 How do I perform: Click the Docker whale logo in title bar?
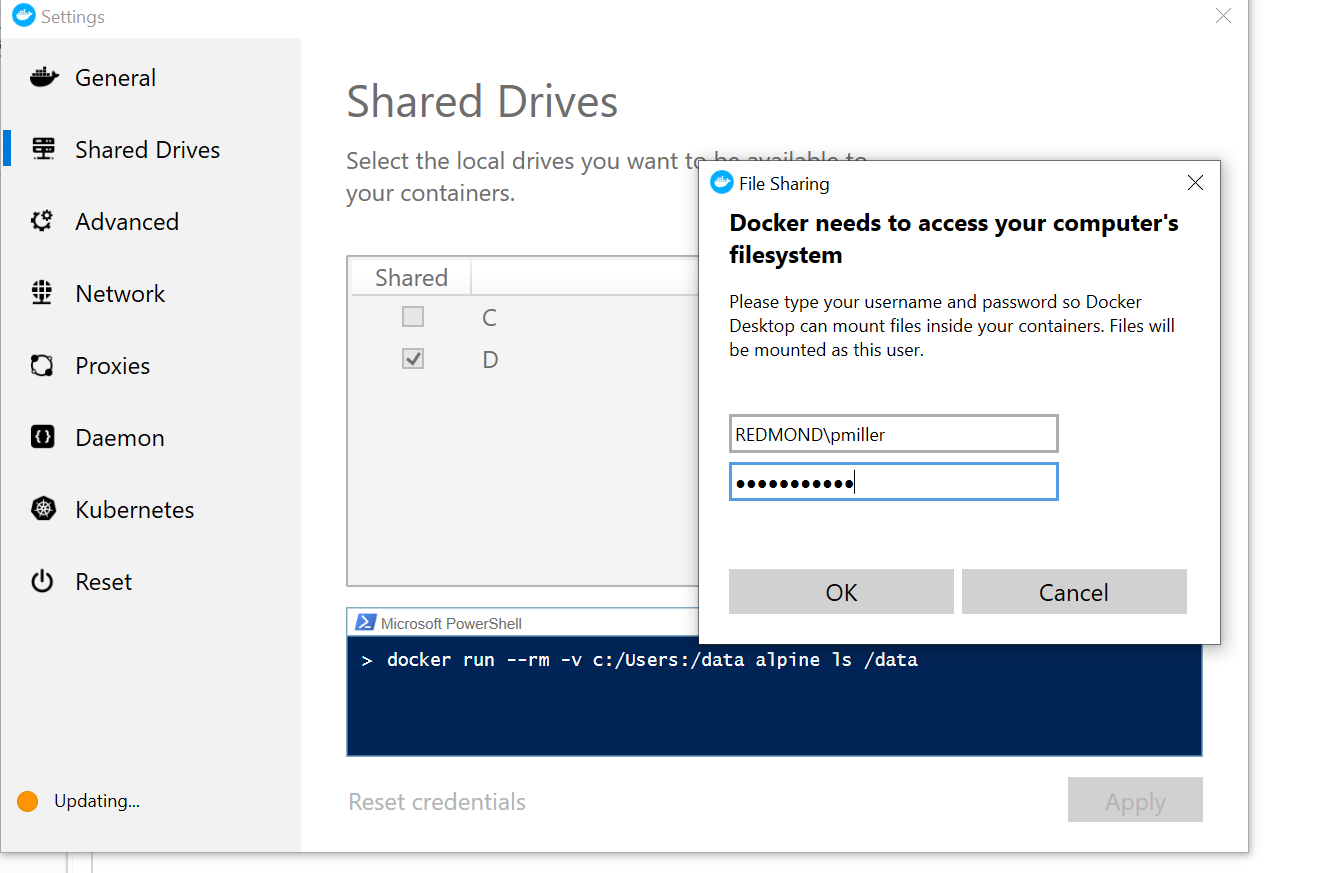(x=22, y=16)
